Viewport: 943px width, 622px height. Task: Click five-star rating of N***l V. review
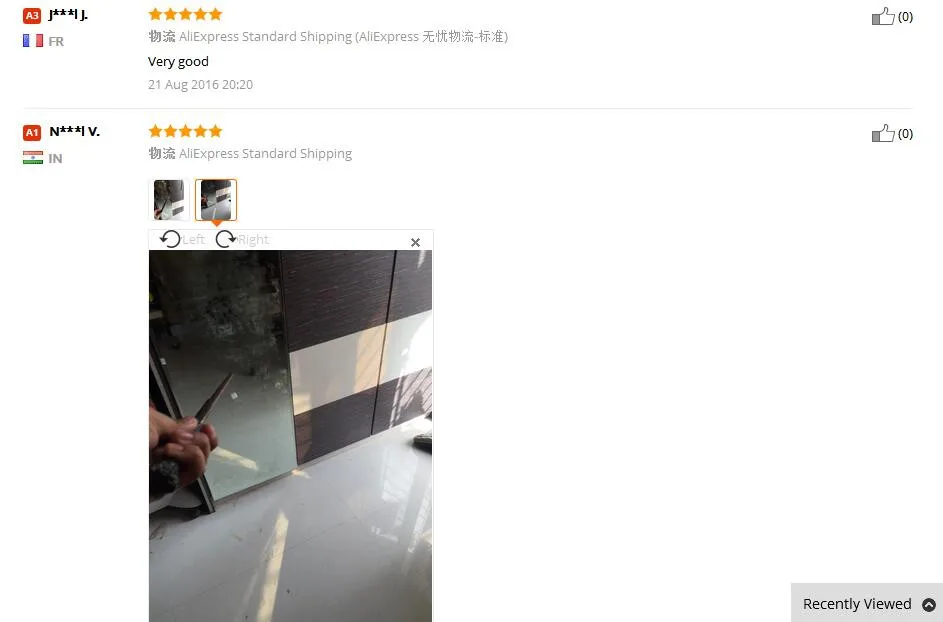point(185,131)
